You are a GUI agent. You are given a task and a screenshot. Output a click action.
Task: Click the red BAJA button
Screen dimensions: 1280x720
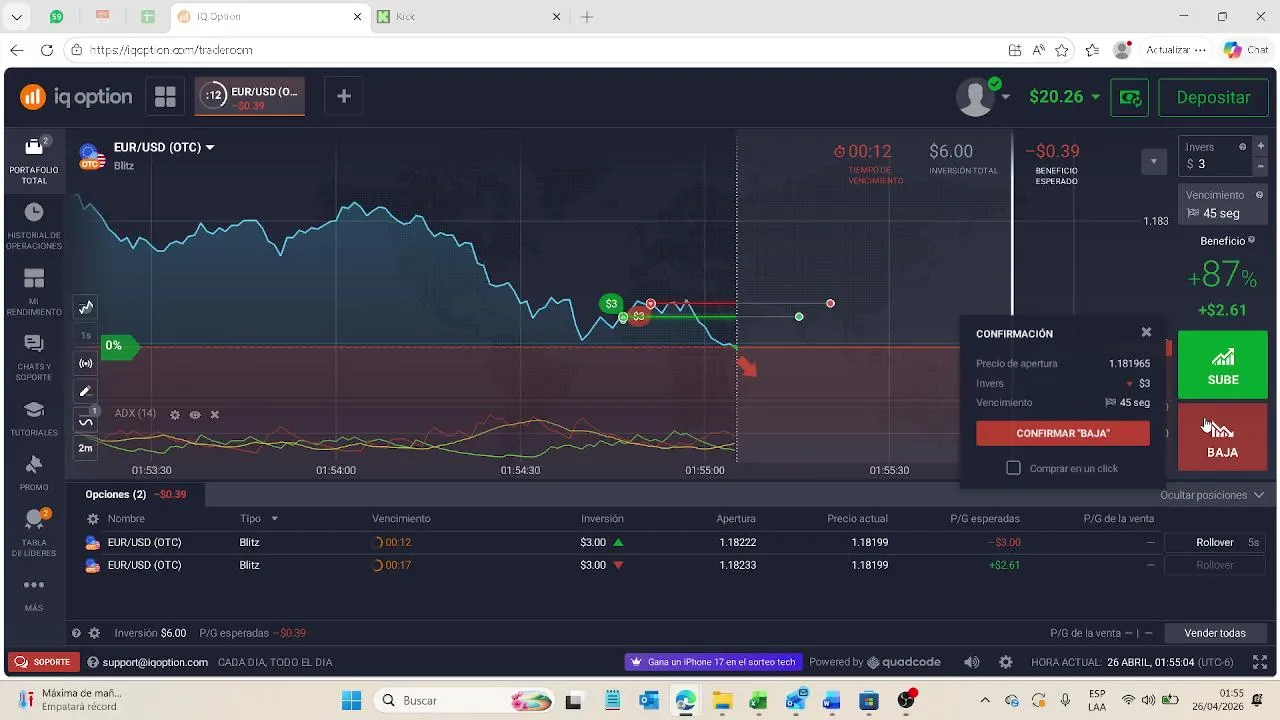coord(1222,437)
